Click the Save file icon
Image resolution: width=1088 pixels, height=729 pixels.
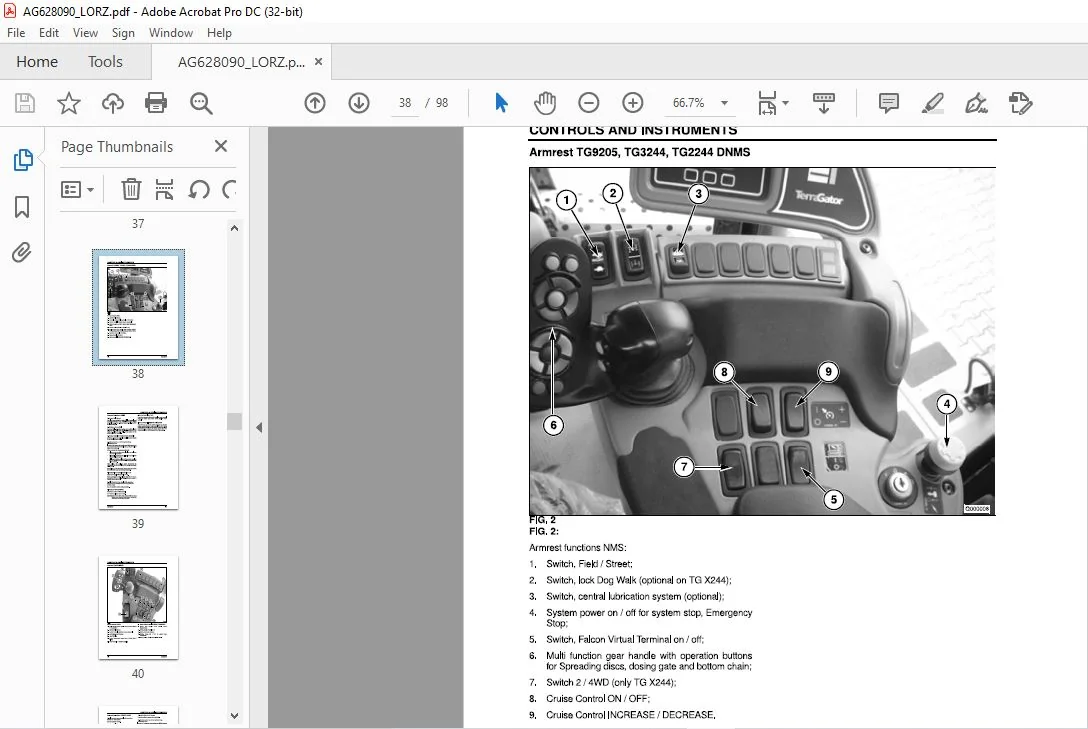[x=25, y=103]
